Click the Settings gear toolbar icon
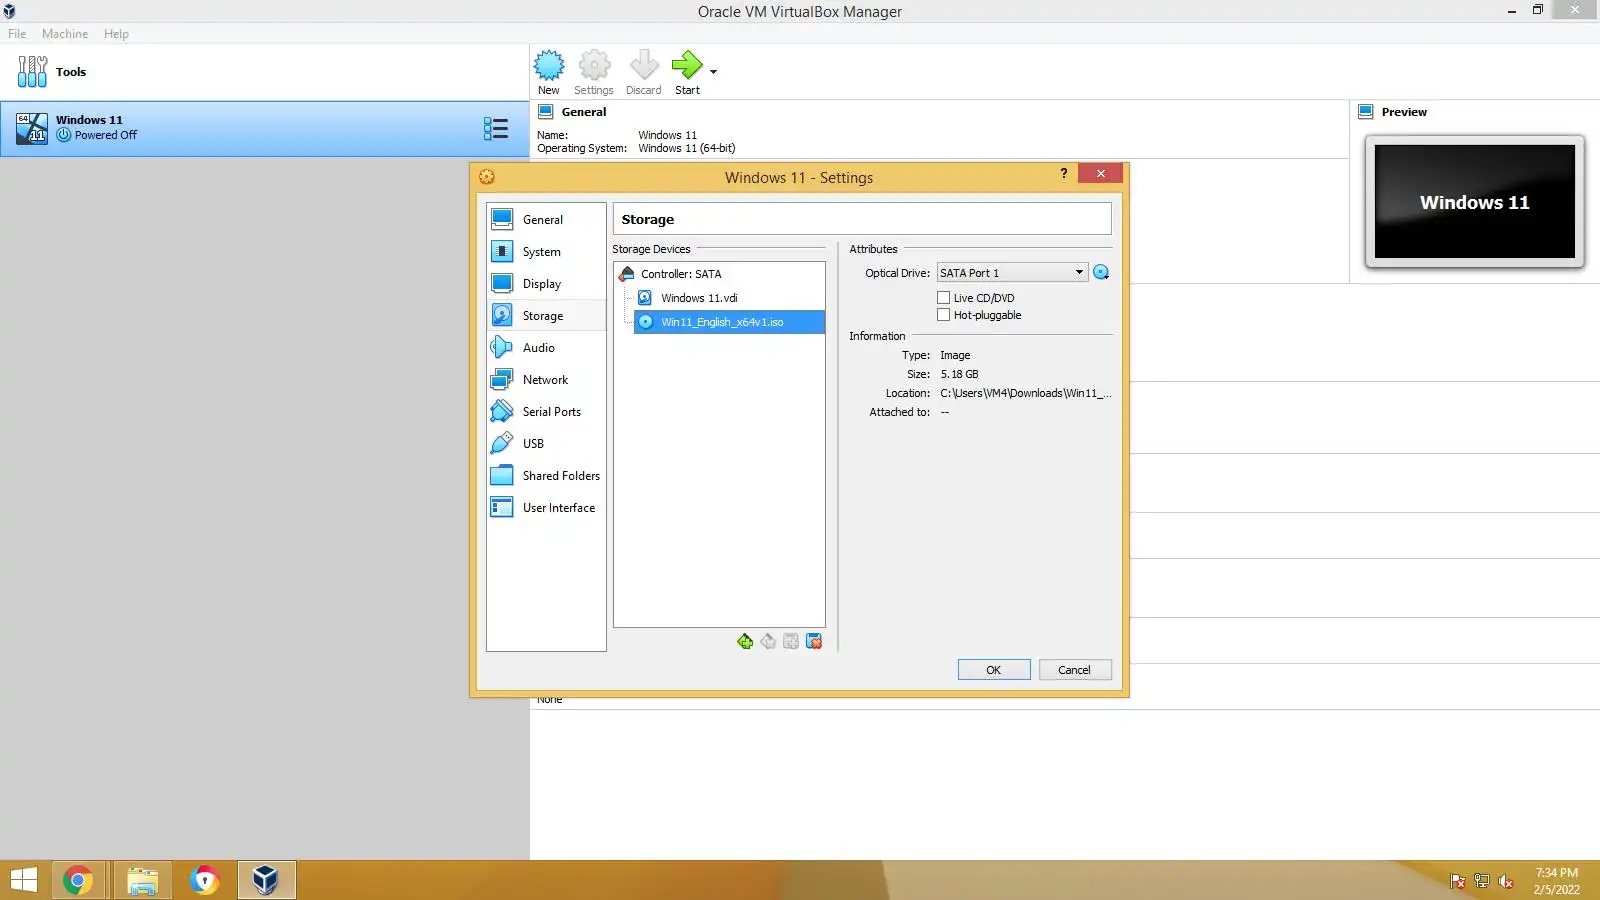1600x900 pixels. tap(594, 66)
